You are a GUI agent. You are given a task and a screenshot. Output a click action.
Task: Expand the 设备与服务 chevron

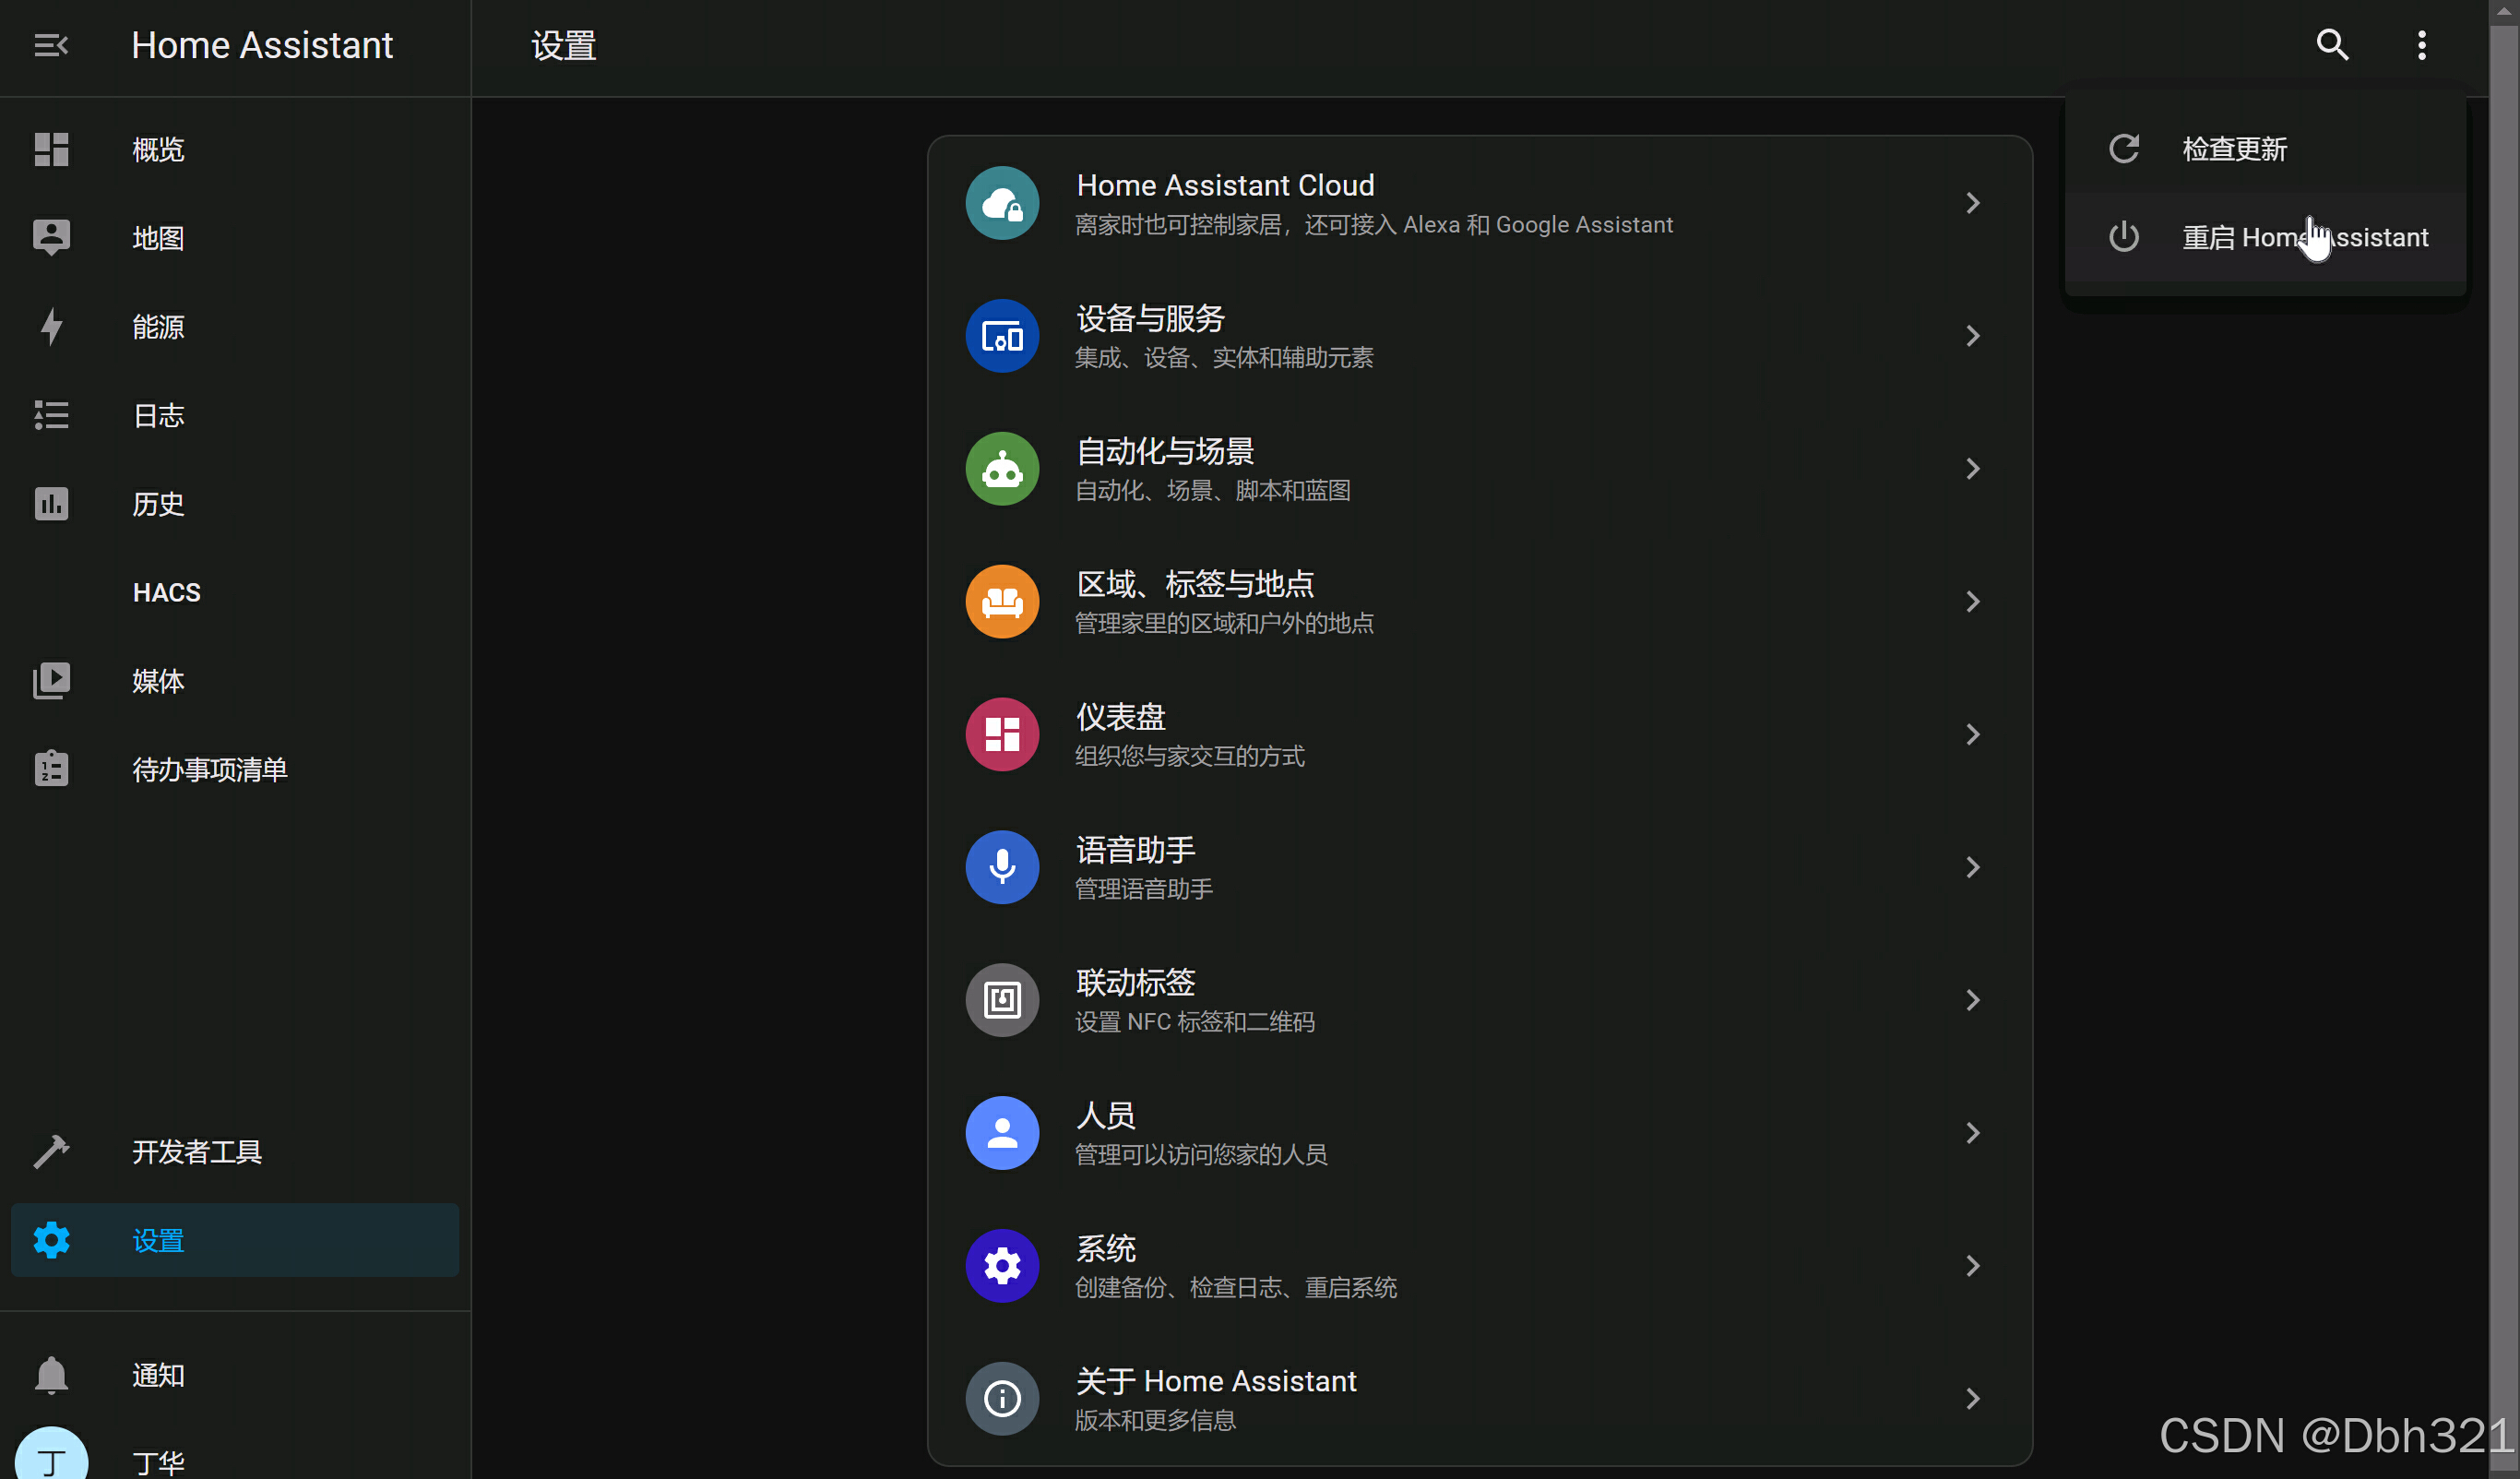(1973, 336)
